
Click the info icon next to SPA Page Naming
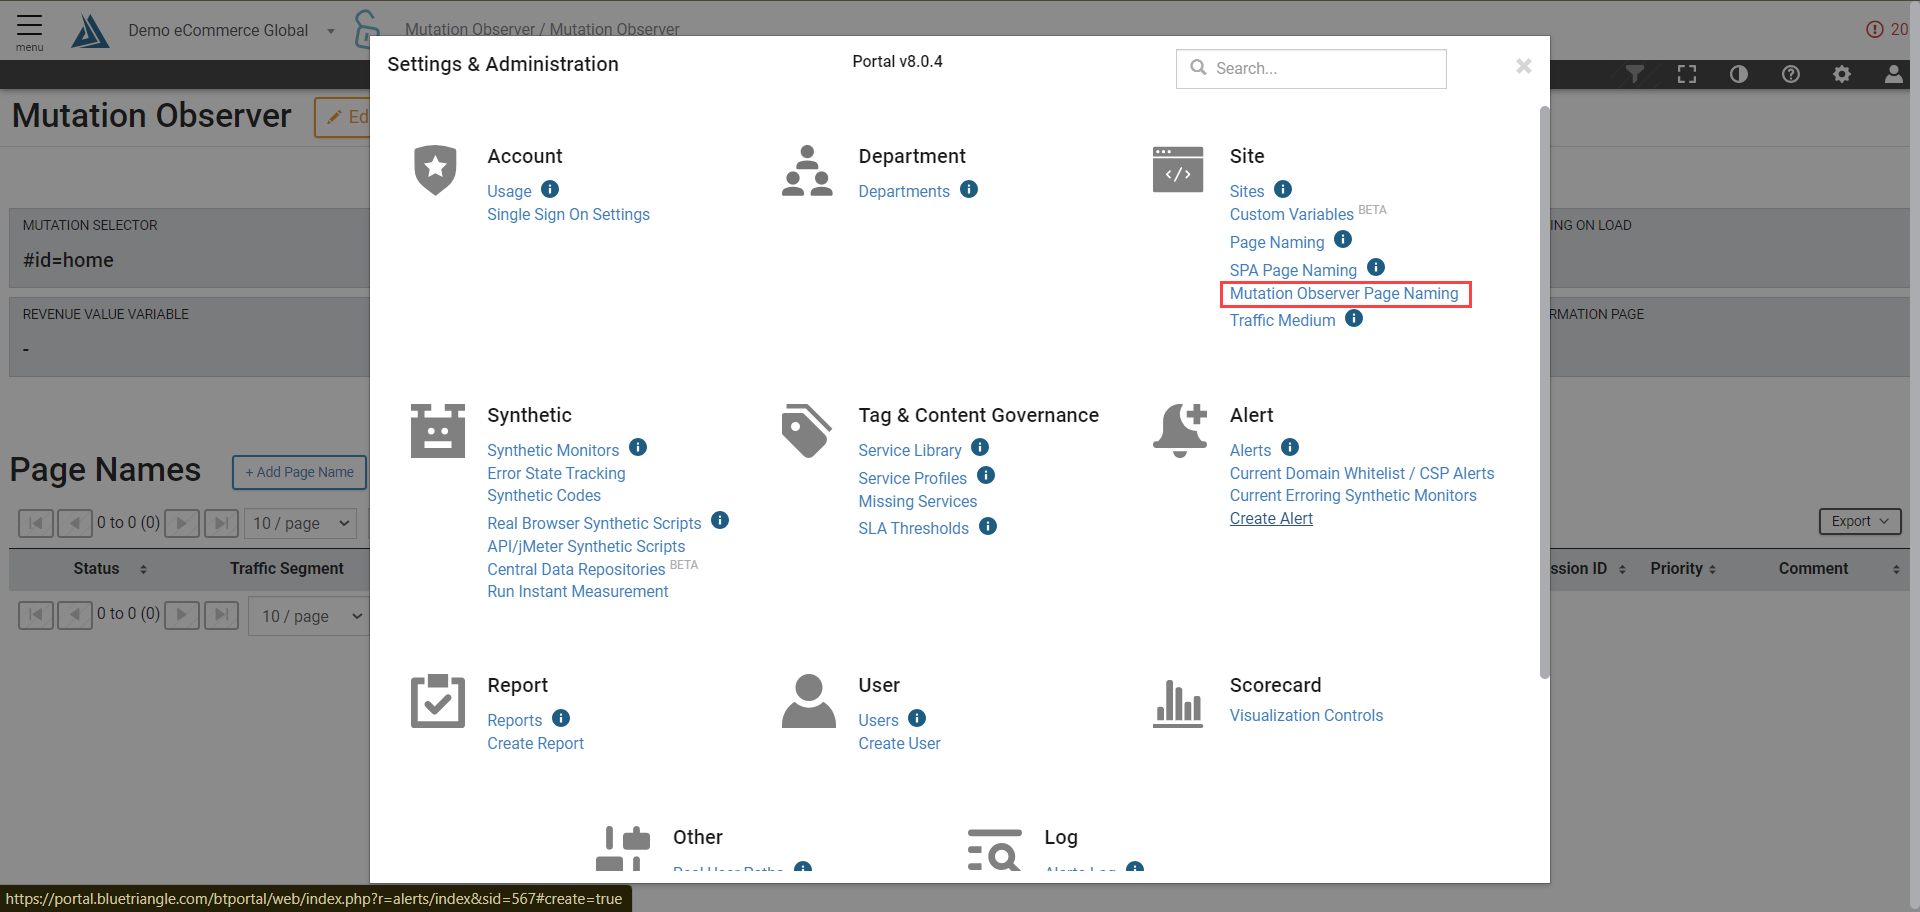click(x=1376, y=268)
